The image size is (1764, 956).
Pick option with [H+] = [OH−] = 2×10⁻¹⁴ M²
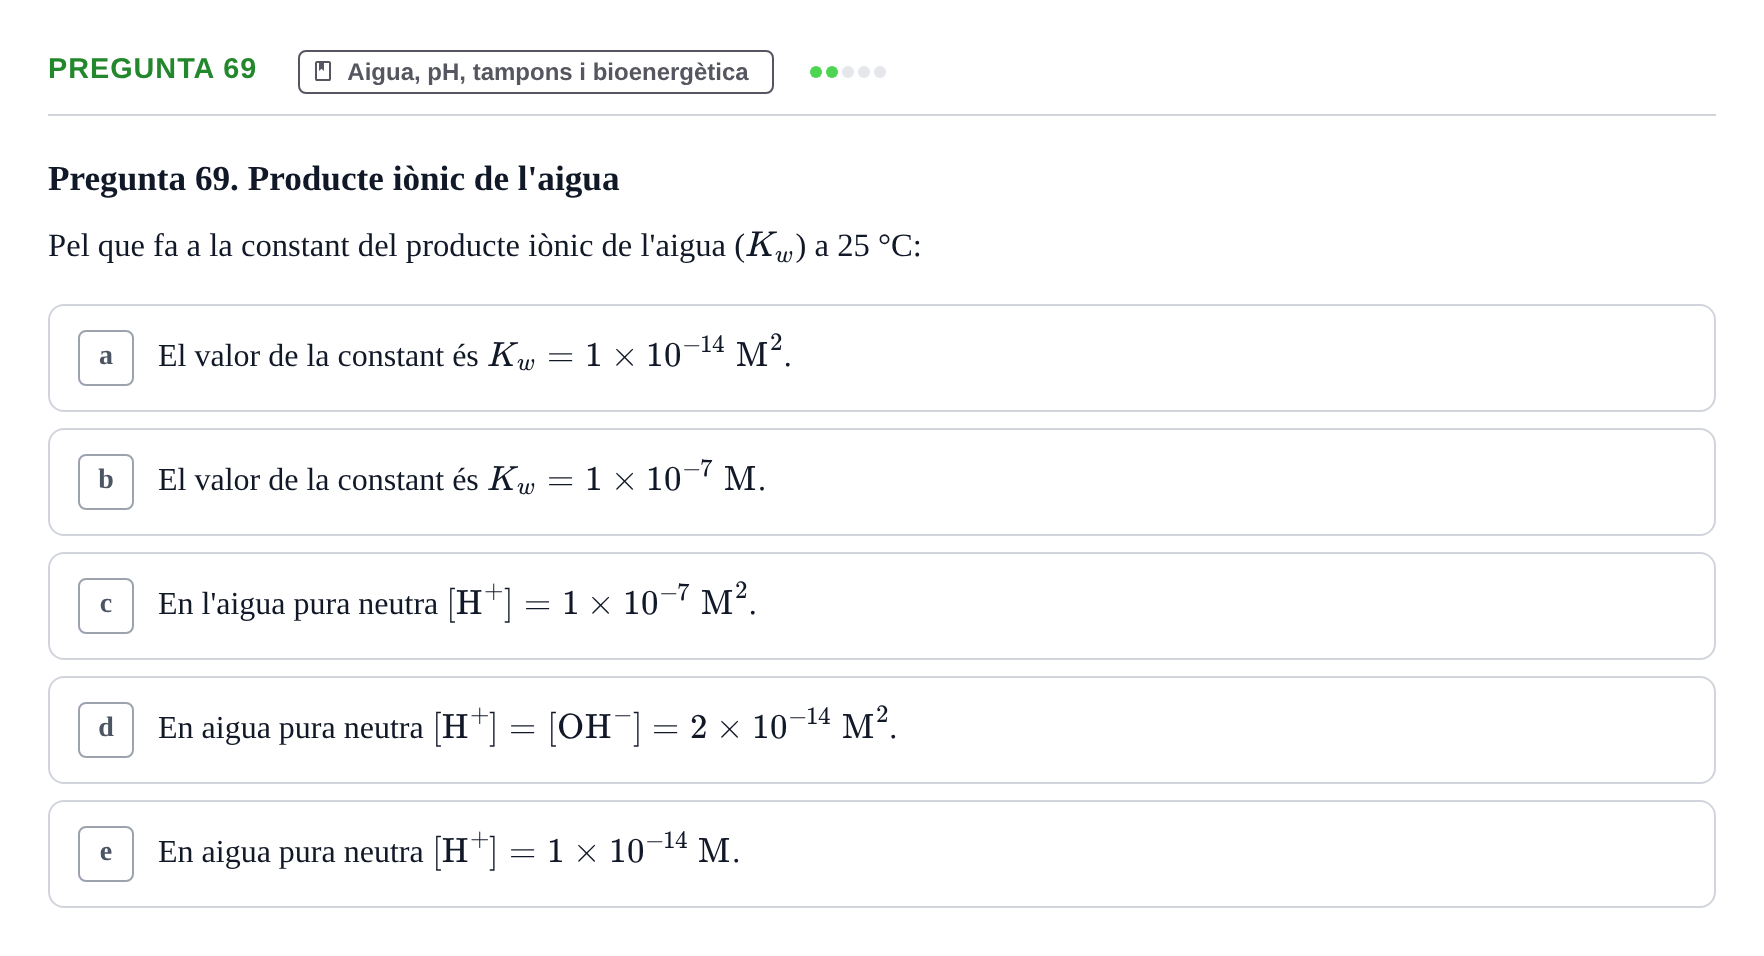coord(882,730)
